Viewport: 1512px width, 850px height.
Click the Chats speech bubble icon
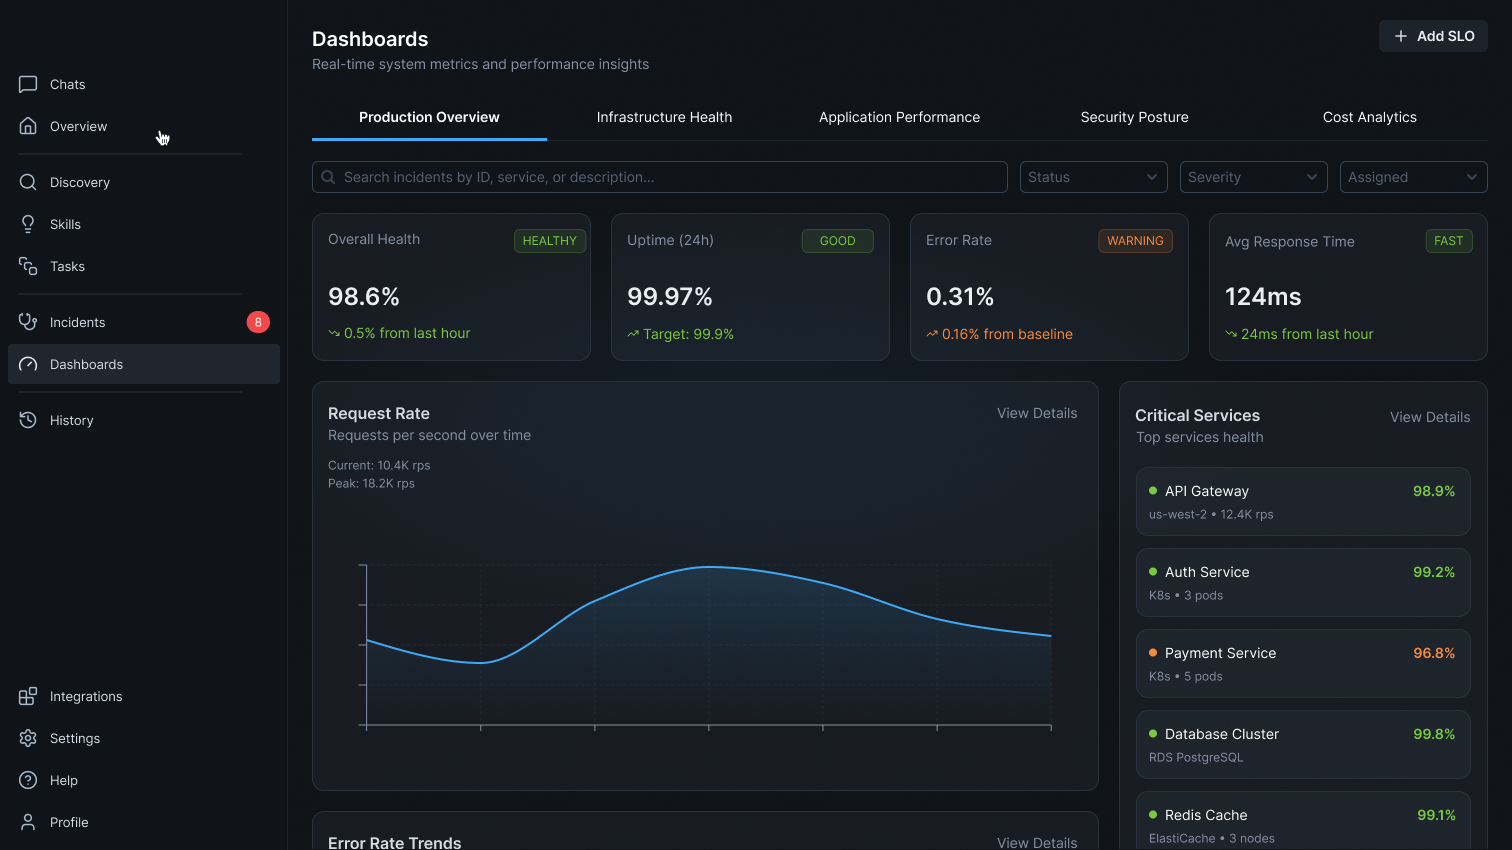click(x=28, y=84)
